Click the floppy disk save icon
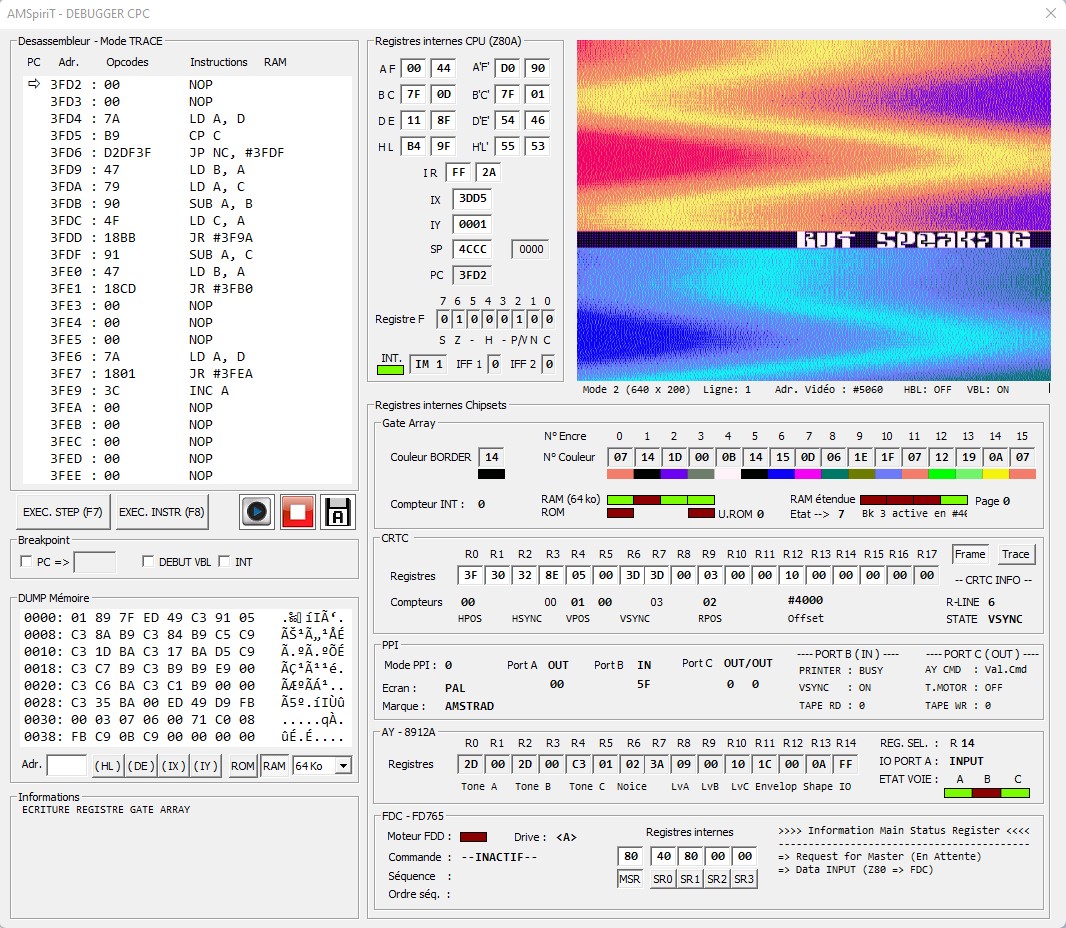Image resolution: width=1066 pixels, height=928 pixels. 337,512
